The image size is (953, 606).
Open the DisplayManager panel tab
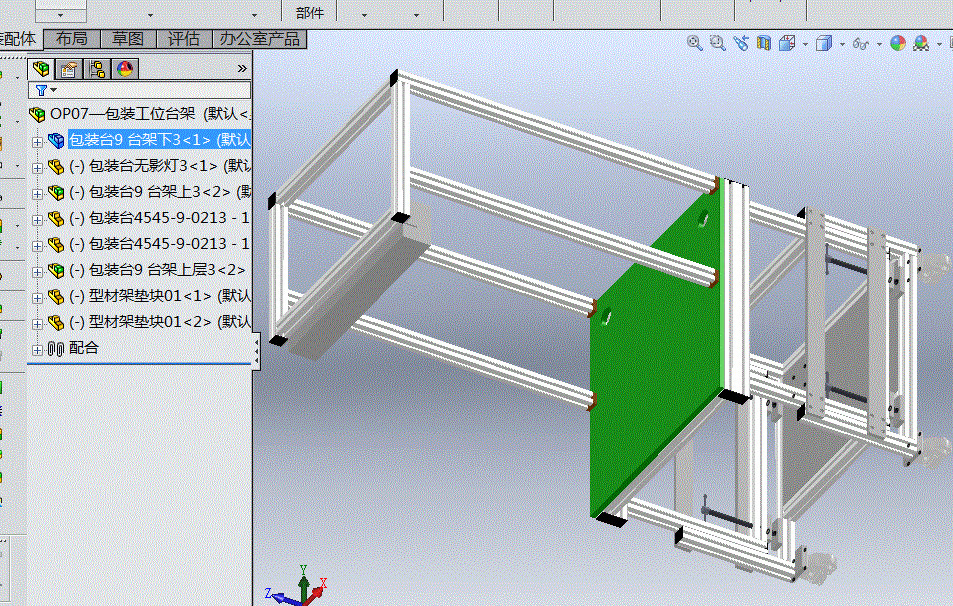click(x=125, y=69)
